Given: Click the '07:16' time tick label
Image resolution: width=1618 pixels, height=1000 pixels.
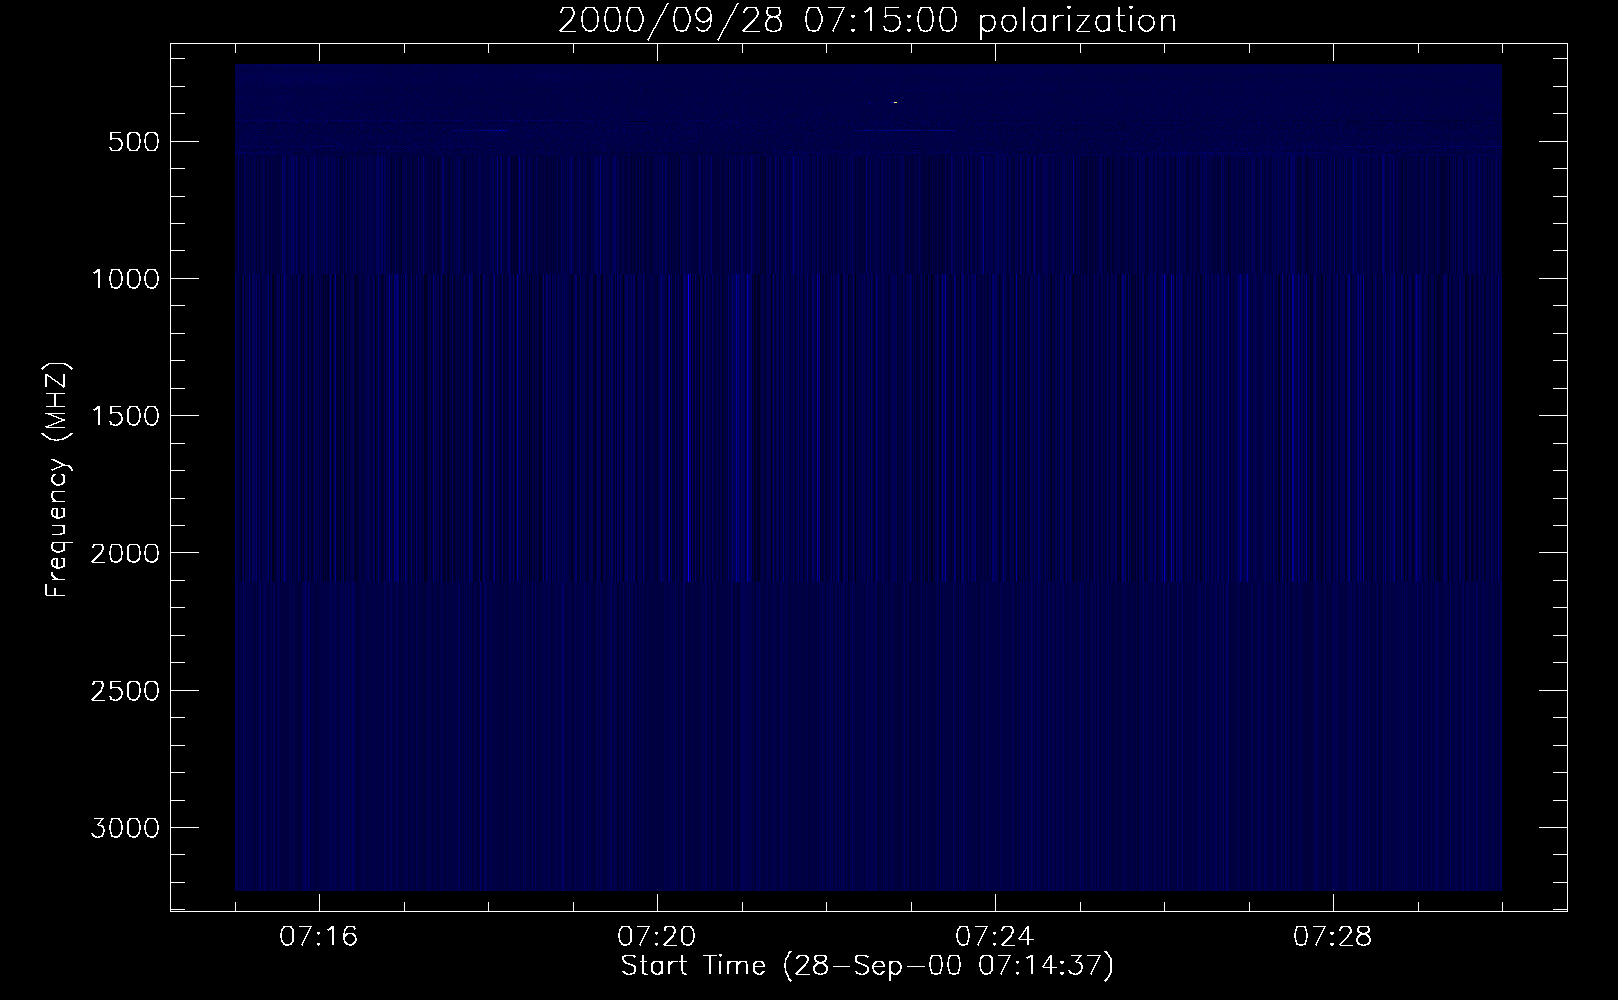Looking at the screenshot, I should (319, 937).
